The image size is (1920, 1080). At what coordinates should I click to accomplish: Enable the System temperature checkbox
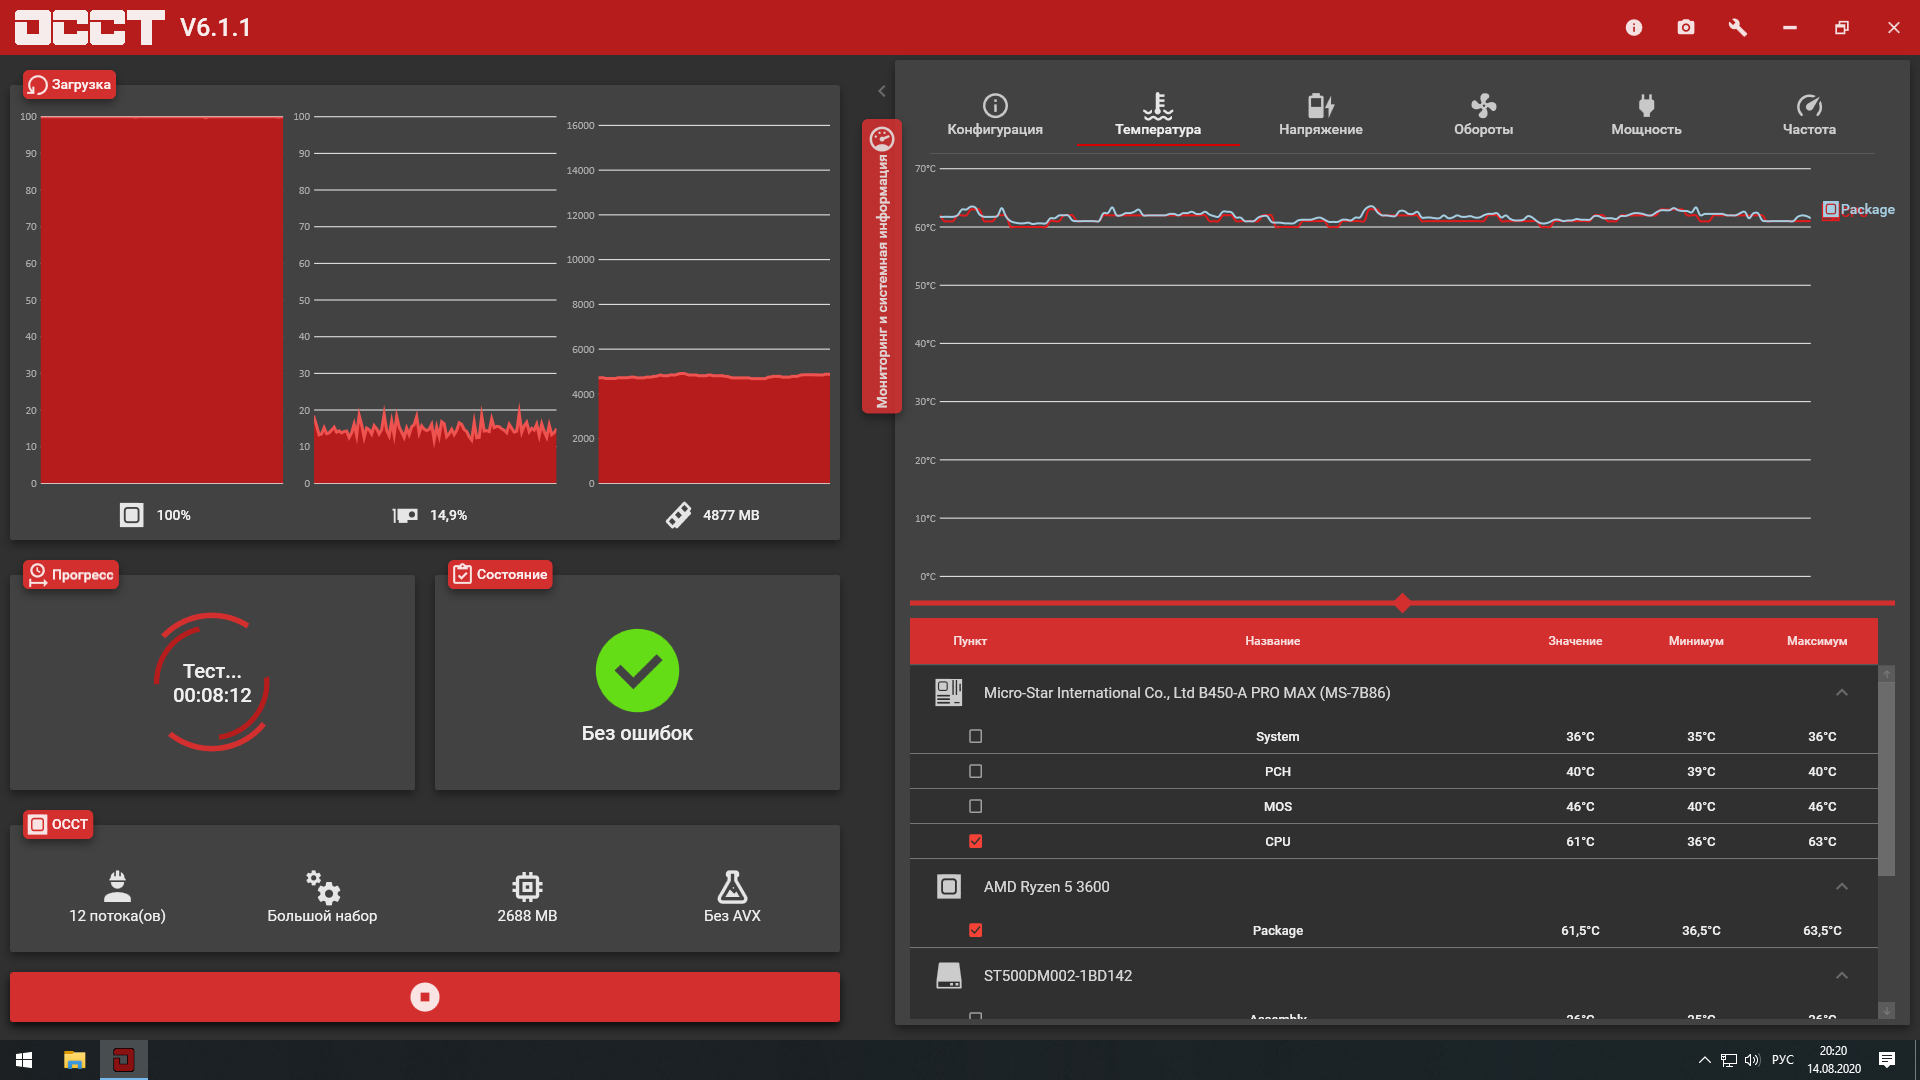click(976, 736)
